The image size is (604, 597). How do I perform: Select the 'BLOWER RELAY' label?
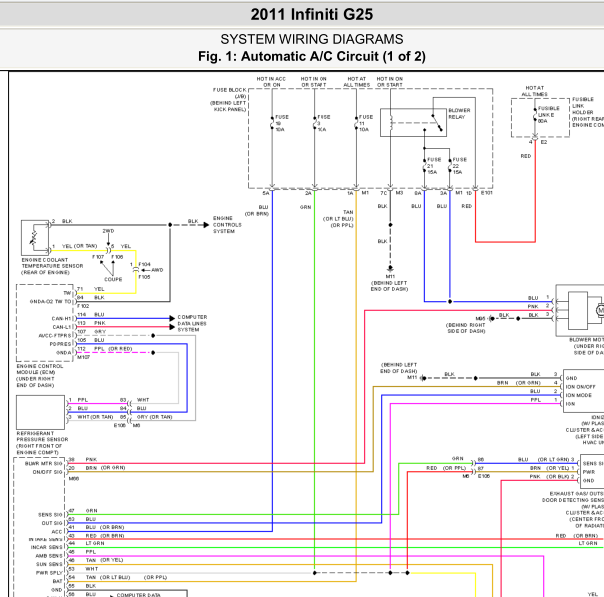[x=459, y=114]
